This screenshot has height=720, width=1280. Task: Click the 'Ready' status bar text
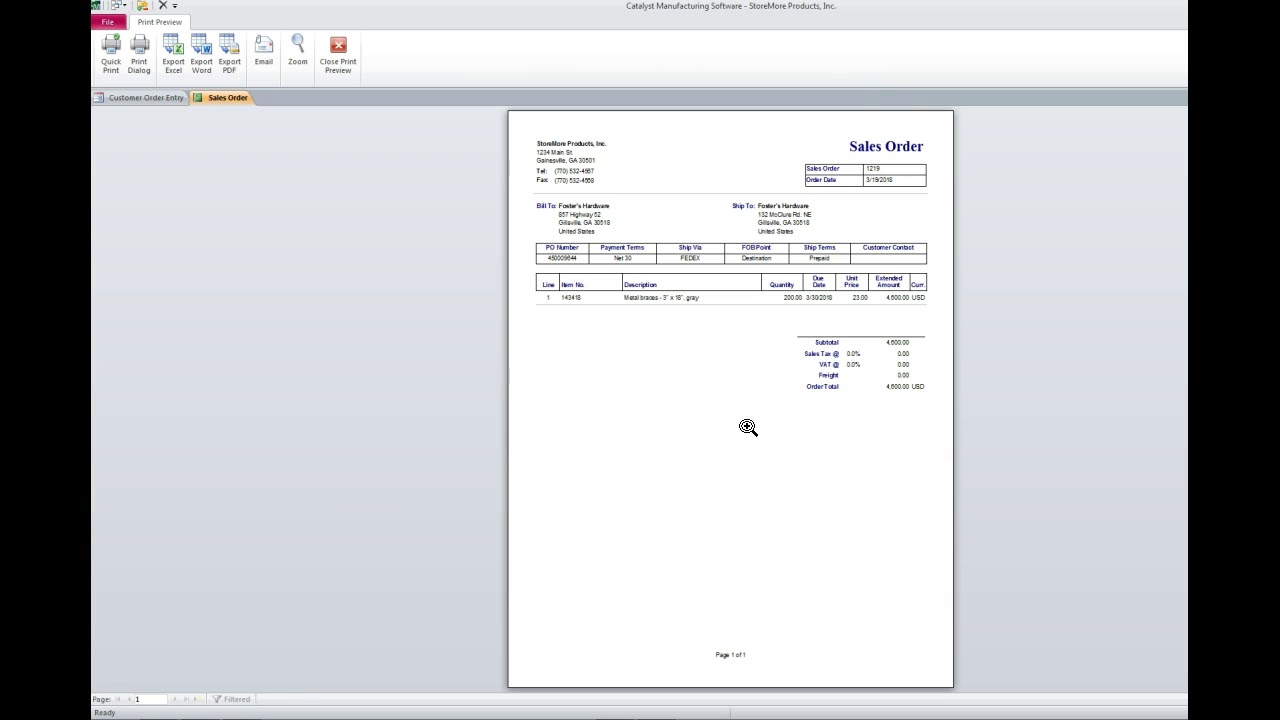coord(105,713)
